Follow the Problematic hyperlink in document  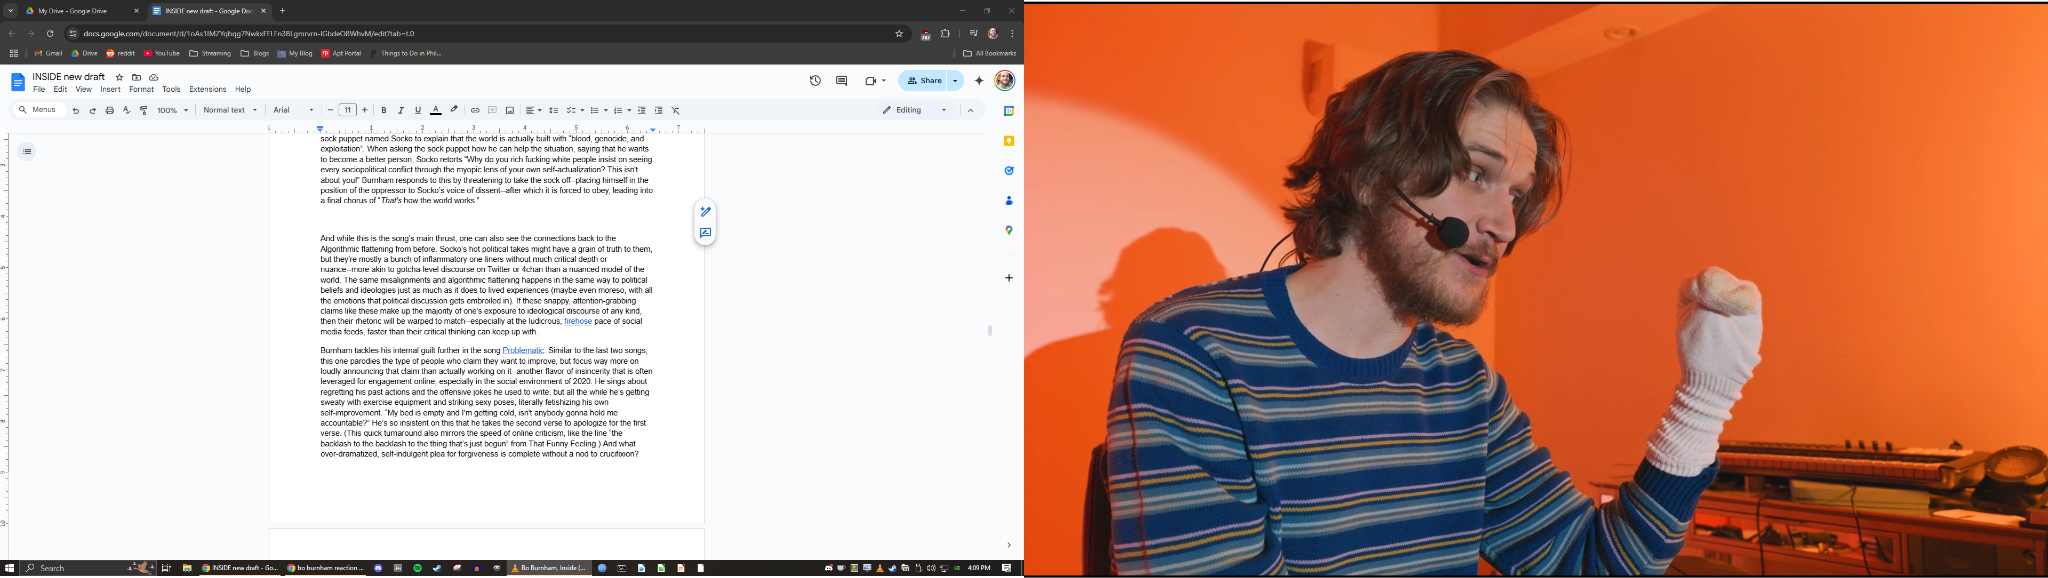click(x=523, y=351)
